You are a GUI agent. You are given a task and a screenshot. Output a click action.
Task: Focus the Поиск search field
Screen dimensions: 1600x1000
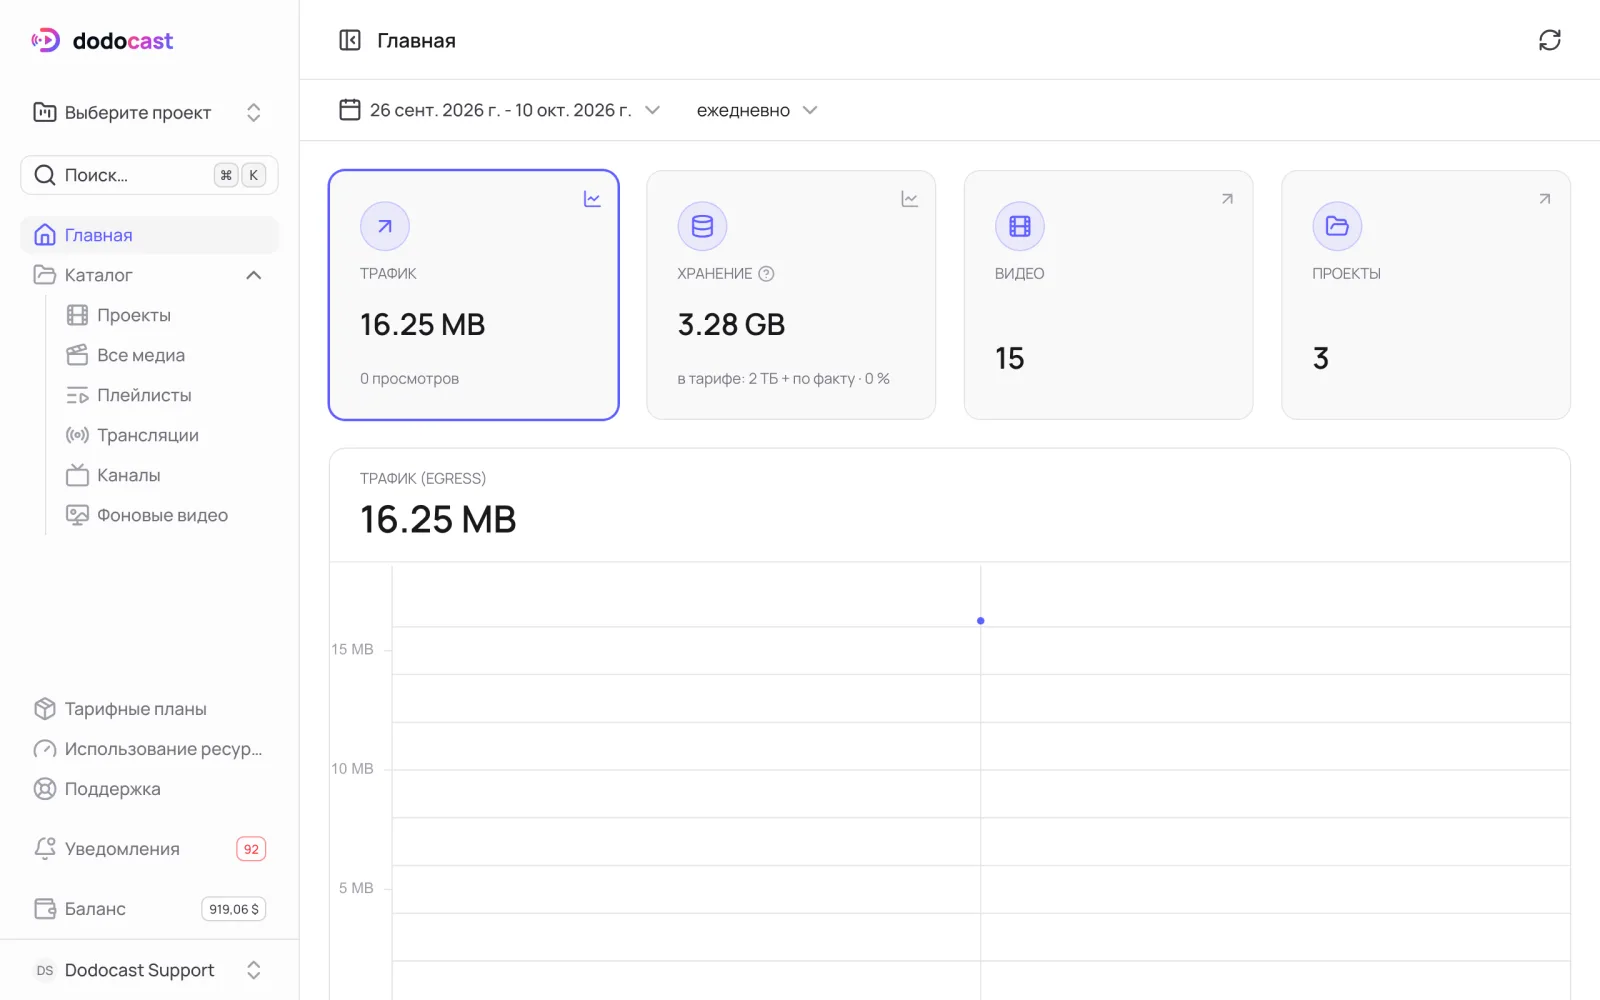tap(149, 175)
